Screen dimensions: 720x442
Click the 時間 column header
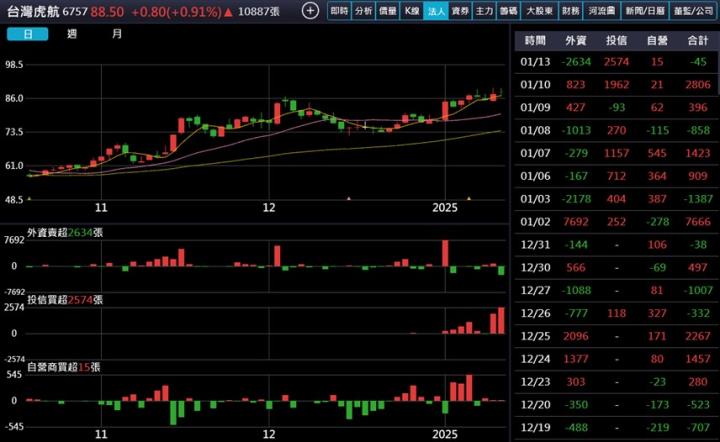coord(535,40)
